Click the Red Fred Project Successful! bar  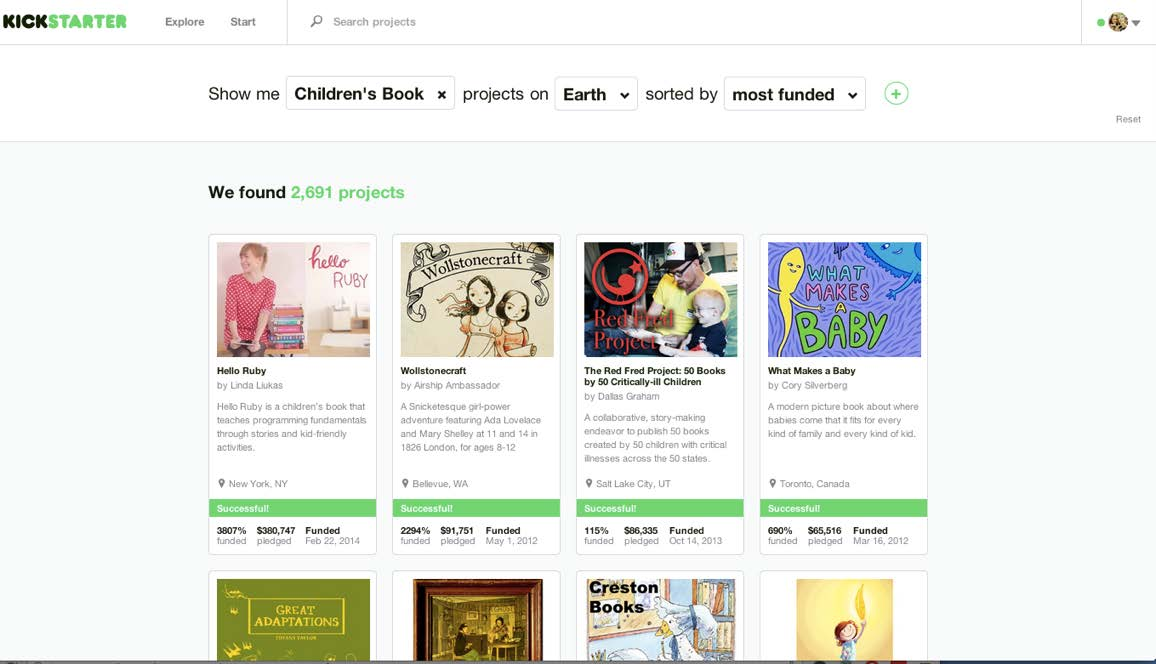[x=660, y=508]
